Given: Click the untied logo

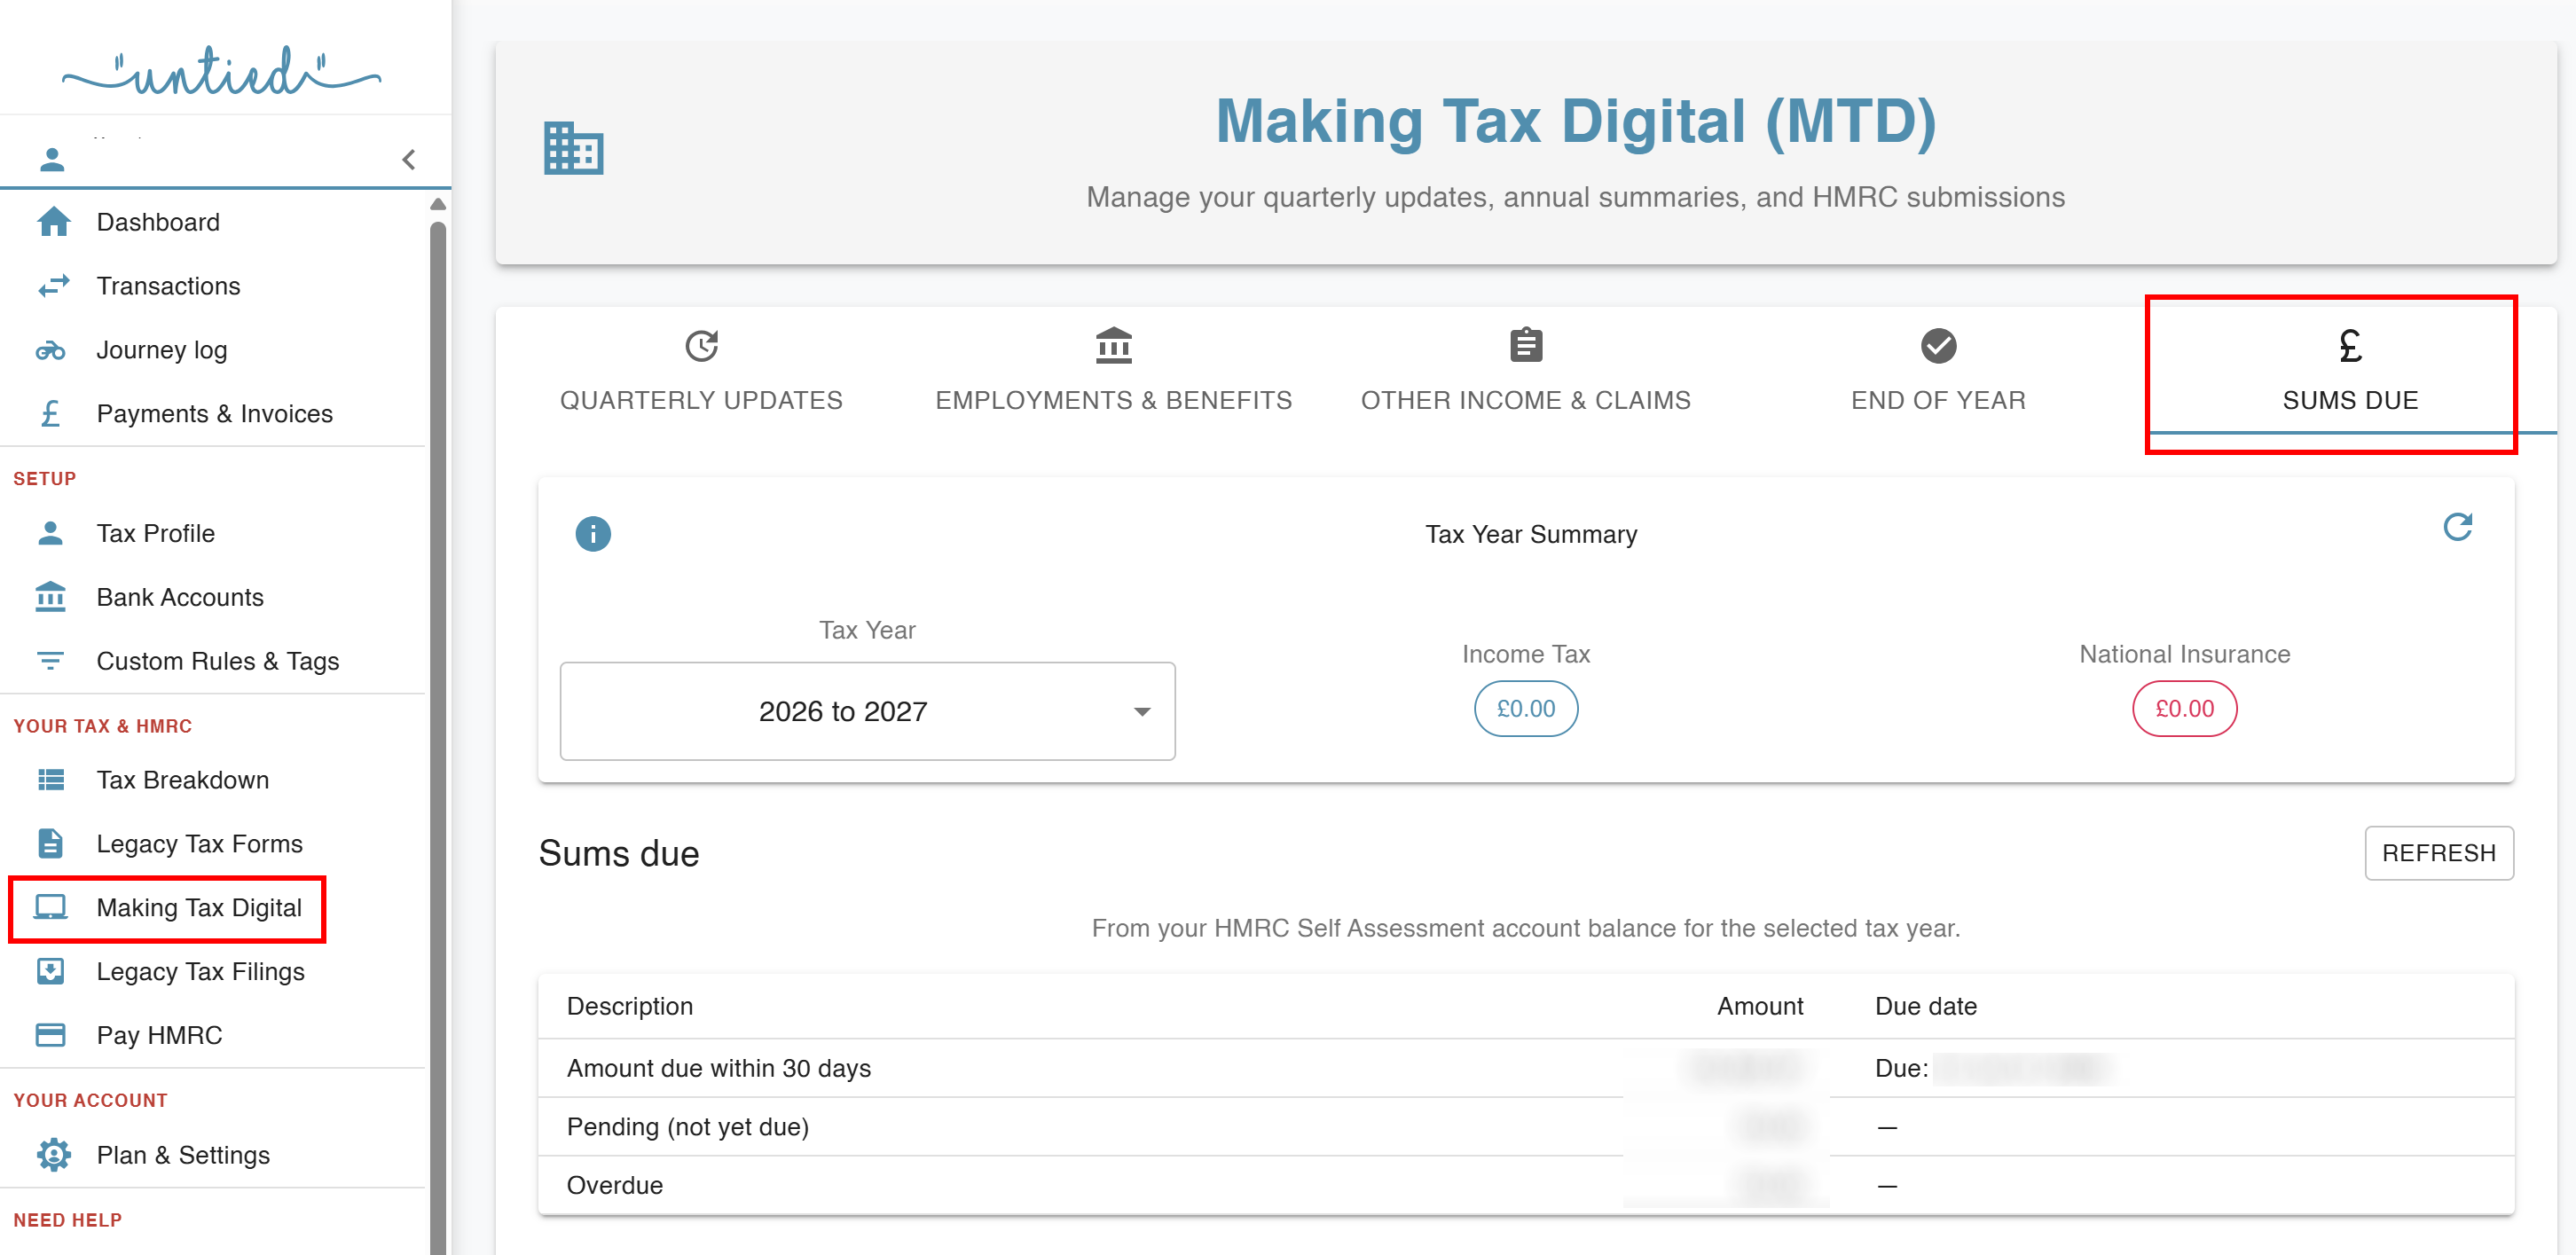Looking at the screenshot, I should pos(221,72).
